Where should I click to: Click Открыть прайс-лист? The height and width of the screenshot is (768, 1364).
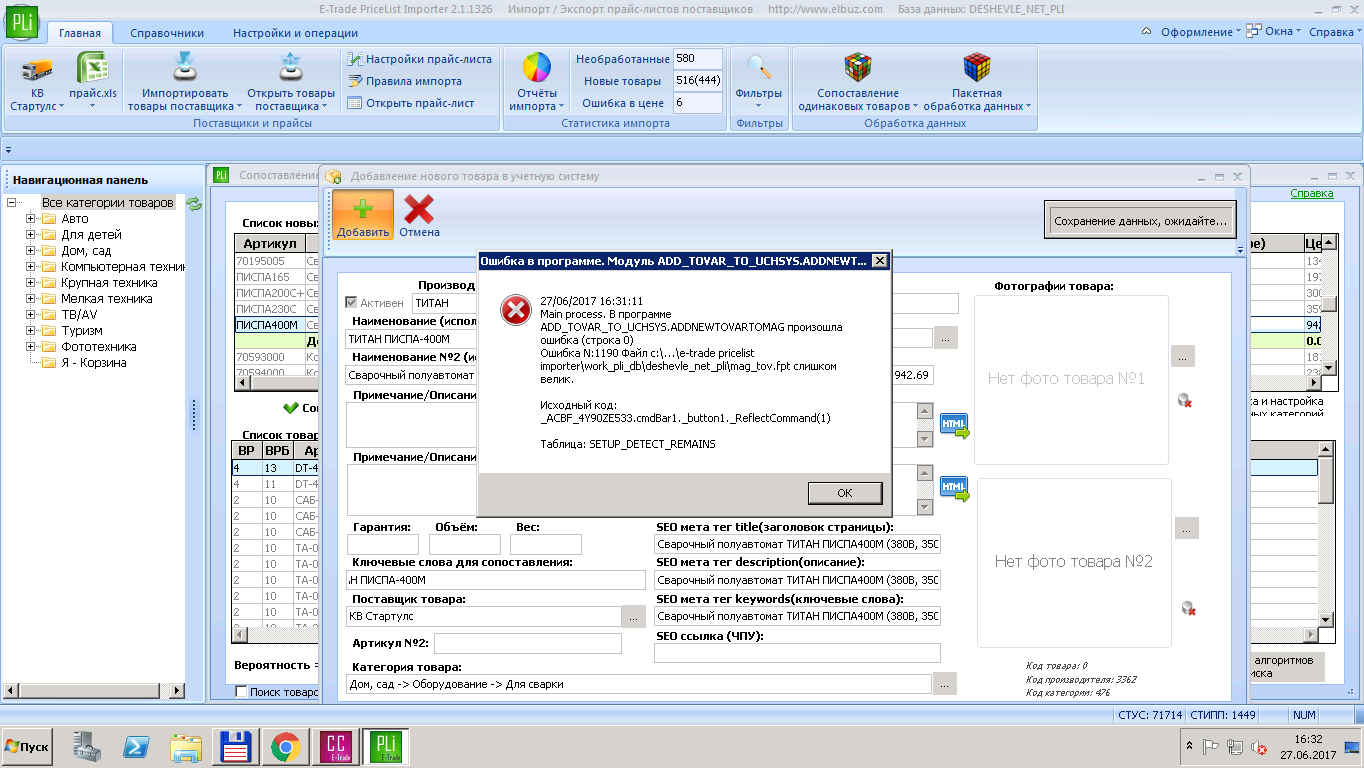click(x=411, y=103)
